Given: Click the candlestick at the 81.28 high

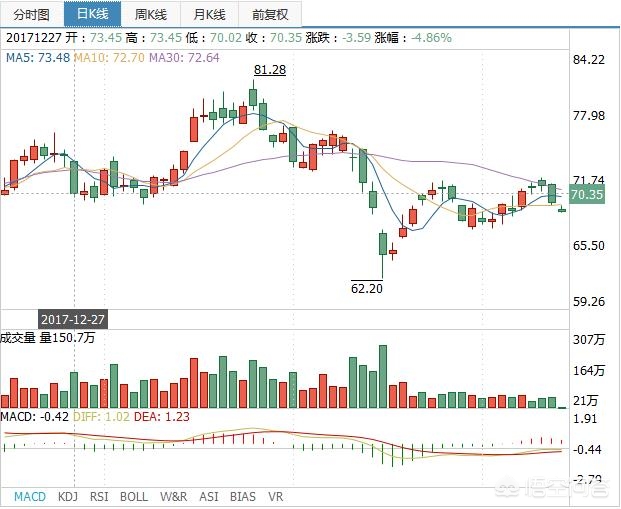Looking at the screenshot, I should point(253,97).
